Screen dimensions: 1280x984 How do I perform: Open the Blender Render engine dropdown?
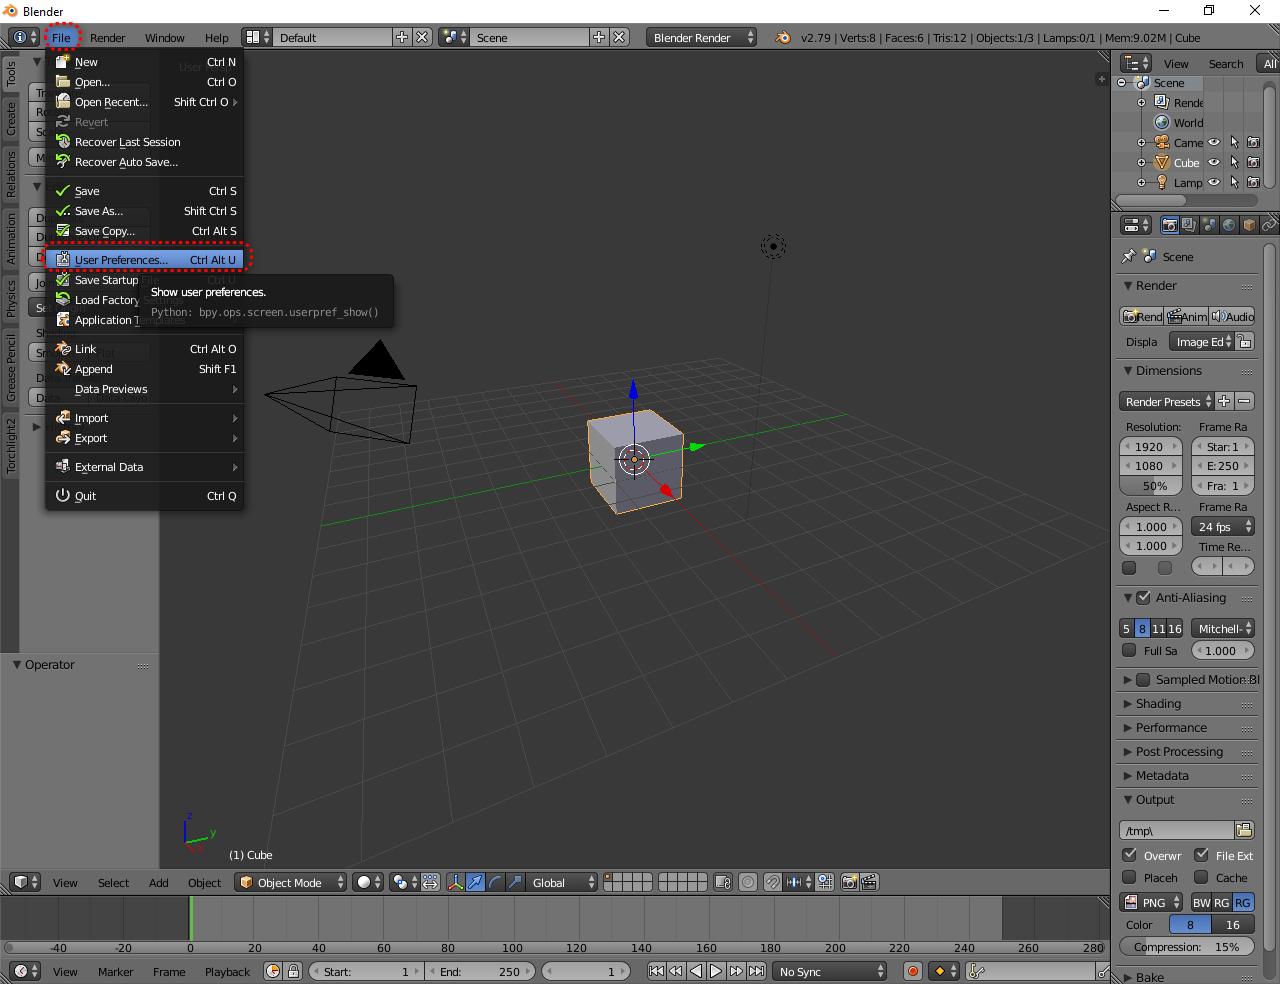point(702,38)
